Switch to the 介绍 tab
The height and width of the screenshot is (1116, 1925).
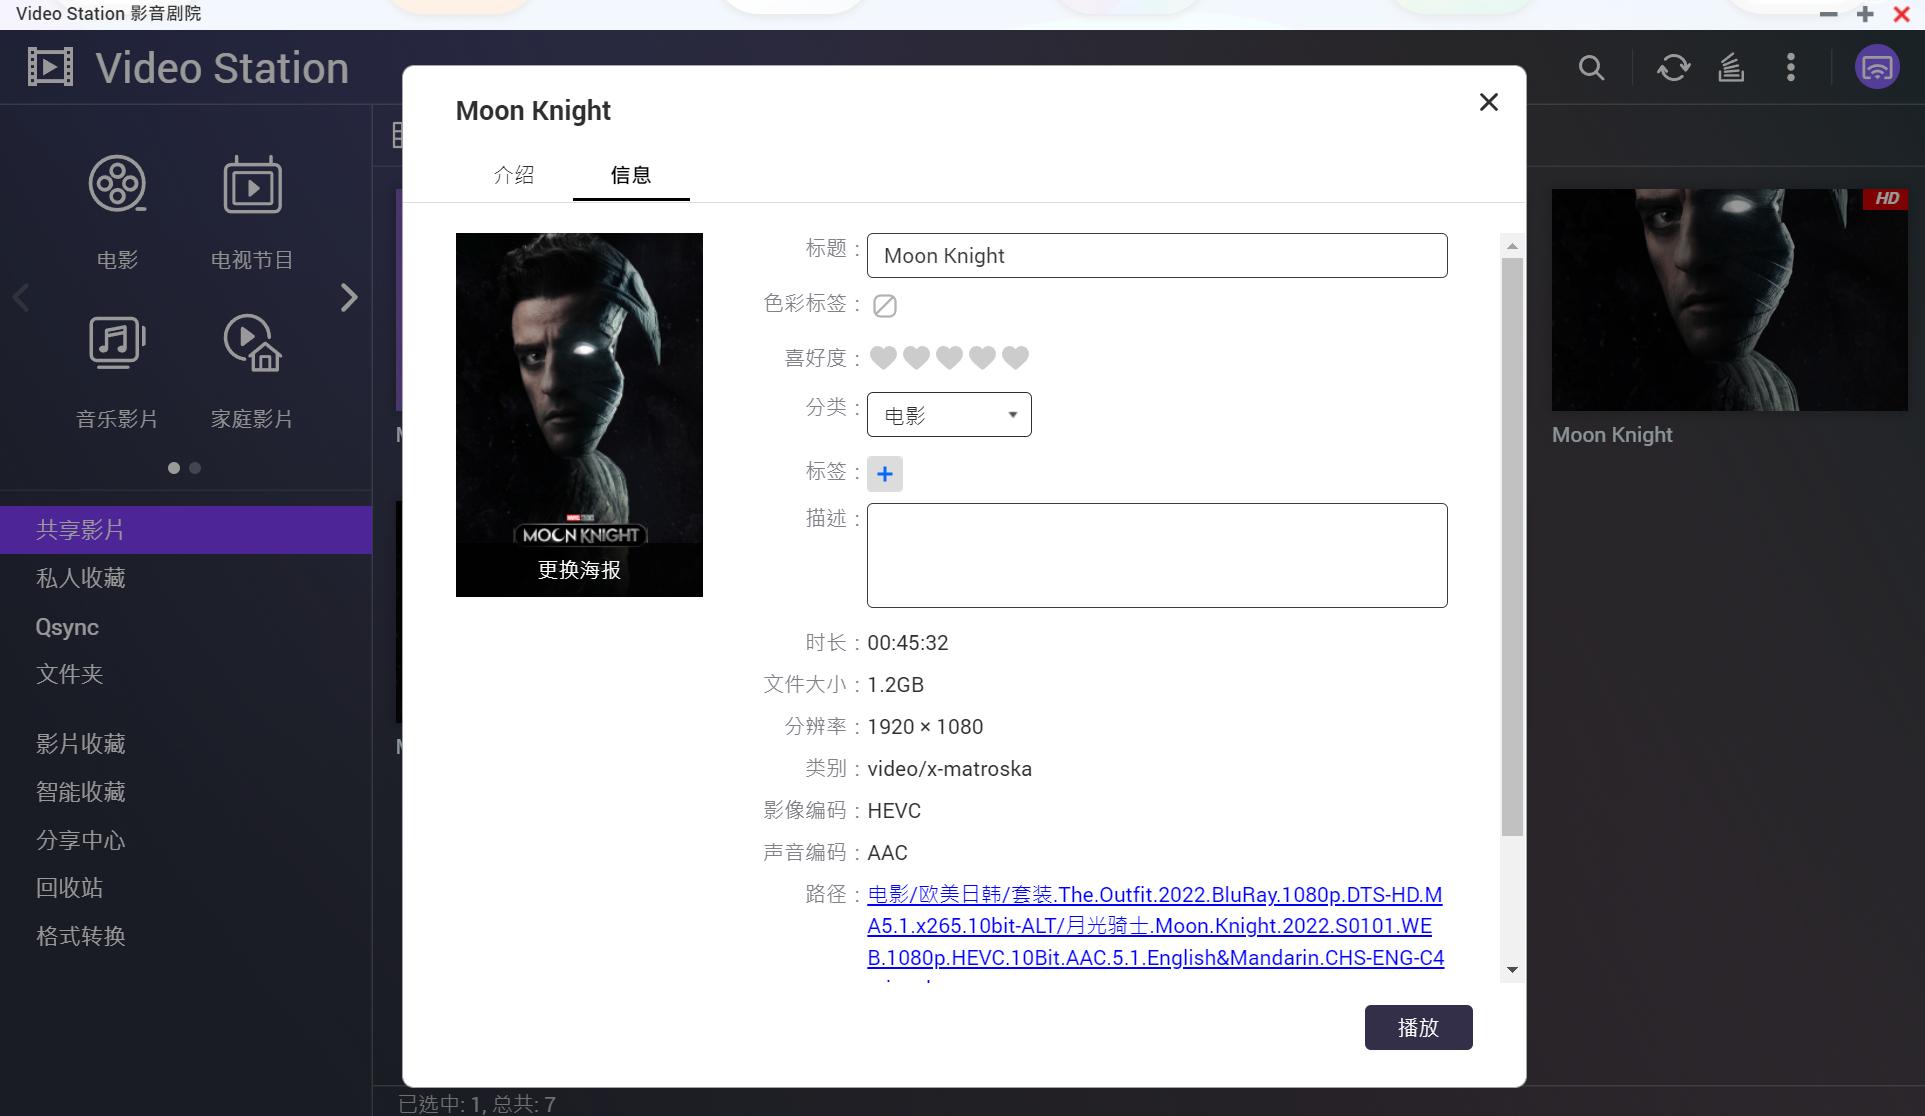pyautogui.click(x=514, y=175)
